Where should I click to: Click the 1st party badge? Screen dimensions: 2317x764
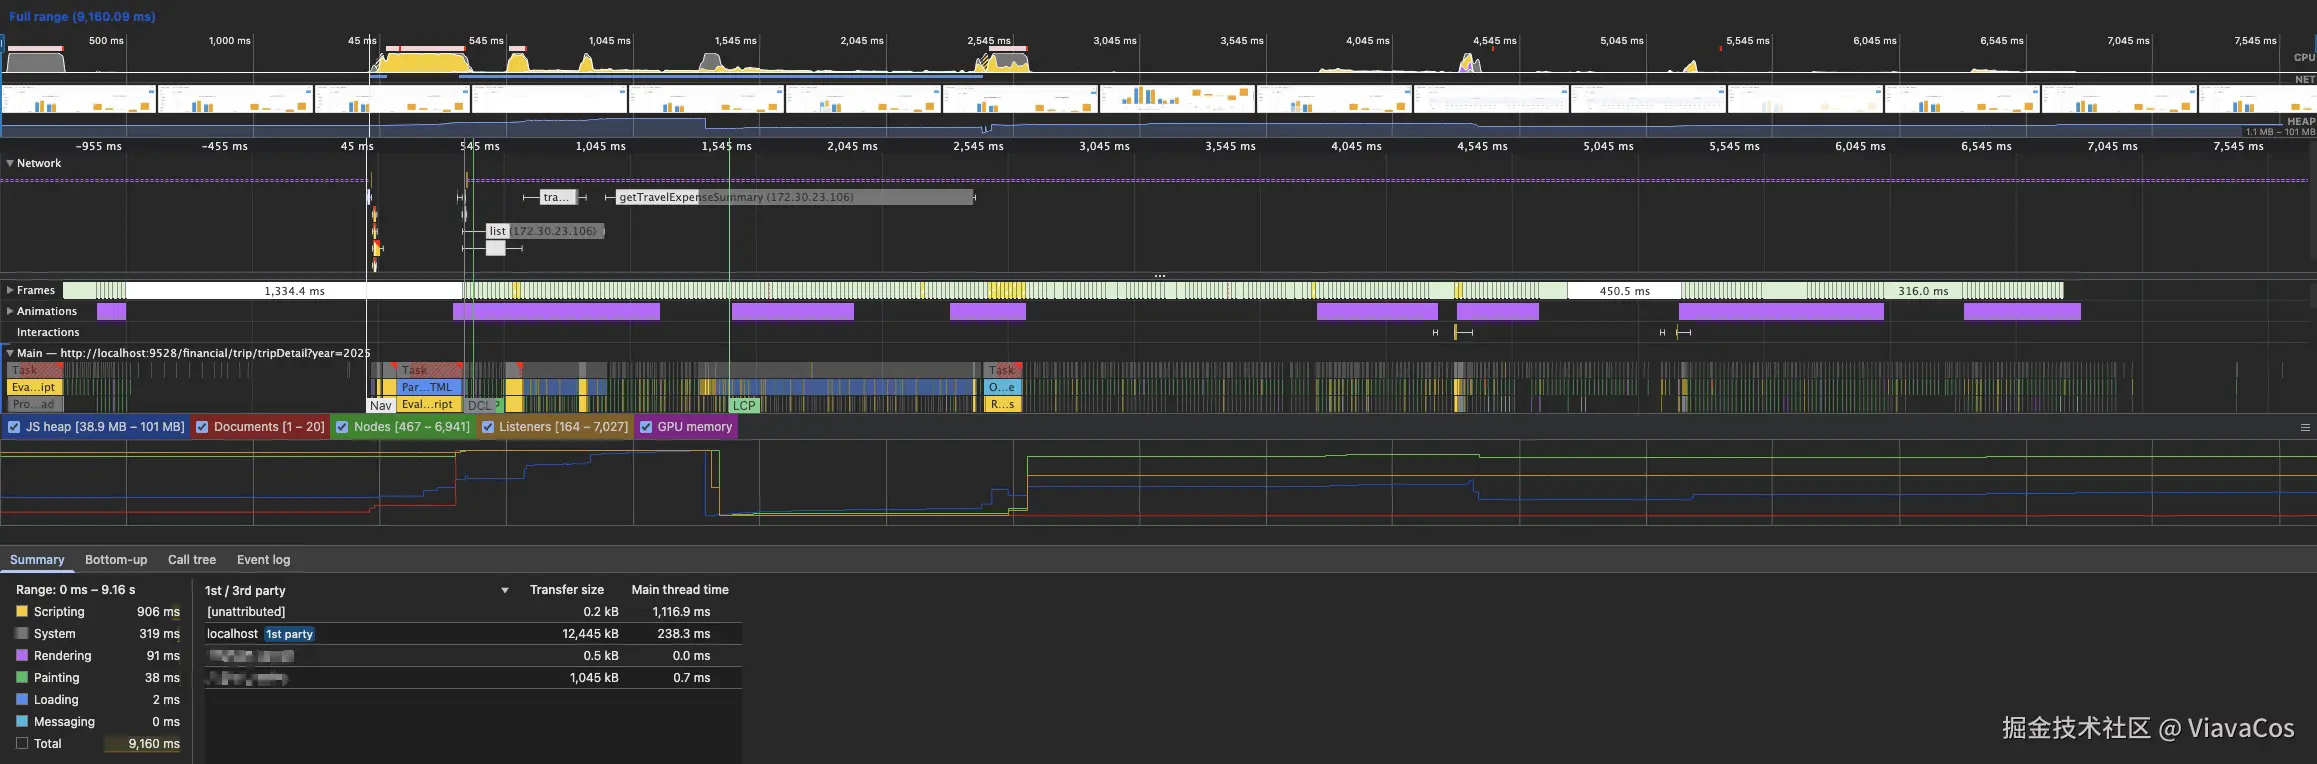pos(289,634)
